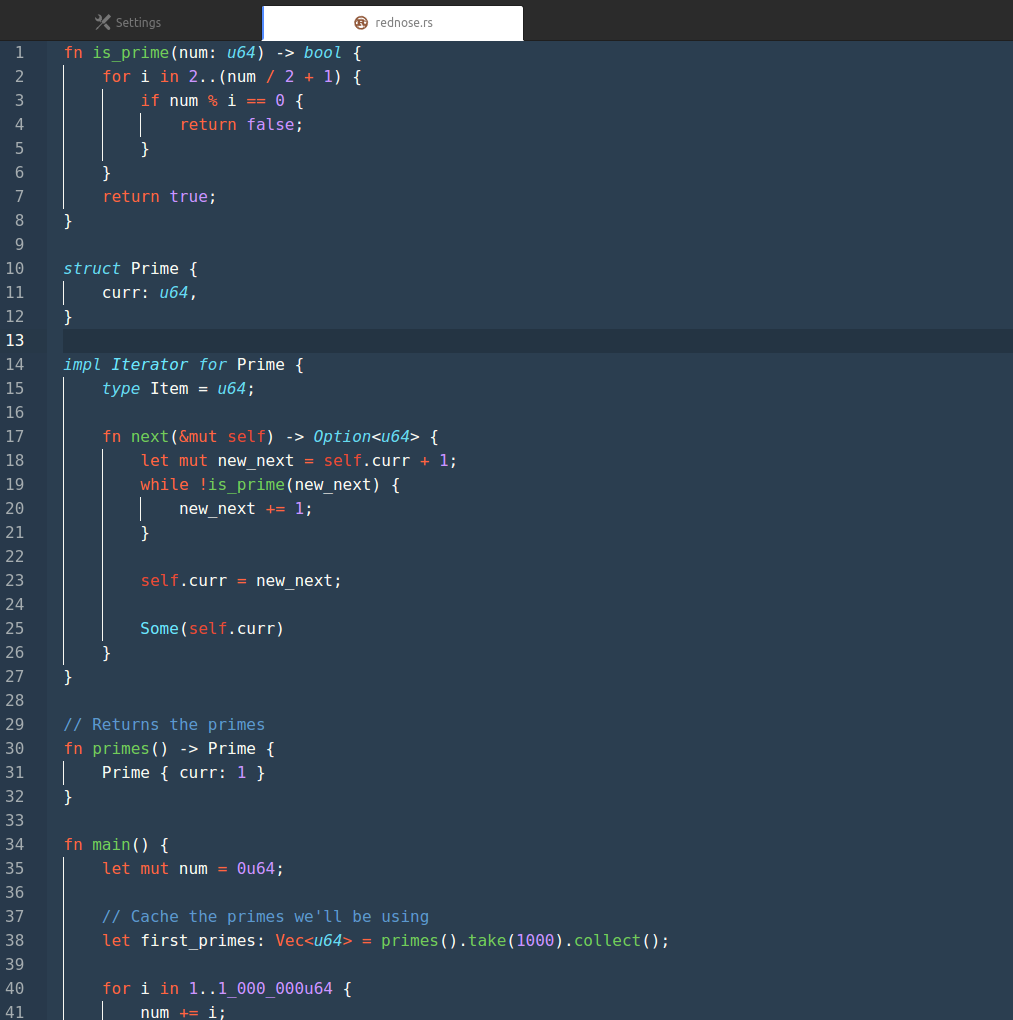Click 'first_primes' variable on line 38
This screenshot has width=1013, height=1020.
click(198, 941)
